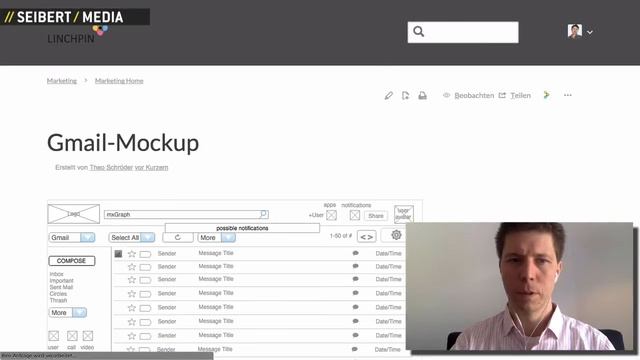Click the < > pager button in mockup
This screenshot has width=640, height=360.
coord(367,237)
